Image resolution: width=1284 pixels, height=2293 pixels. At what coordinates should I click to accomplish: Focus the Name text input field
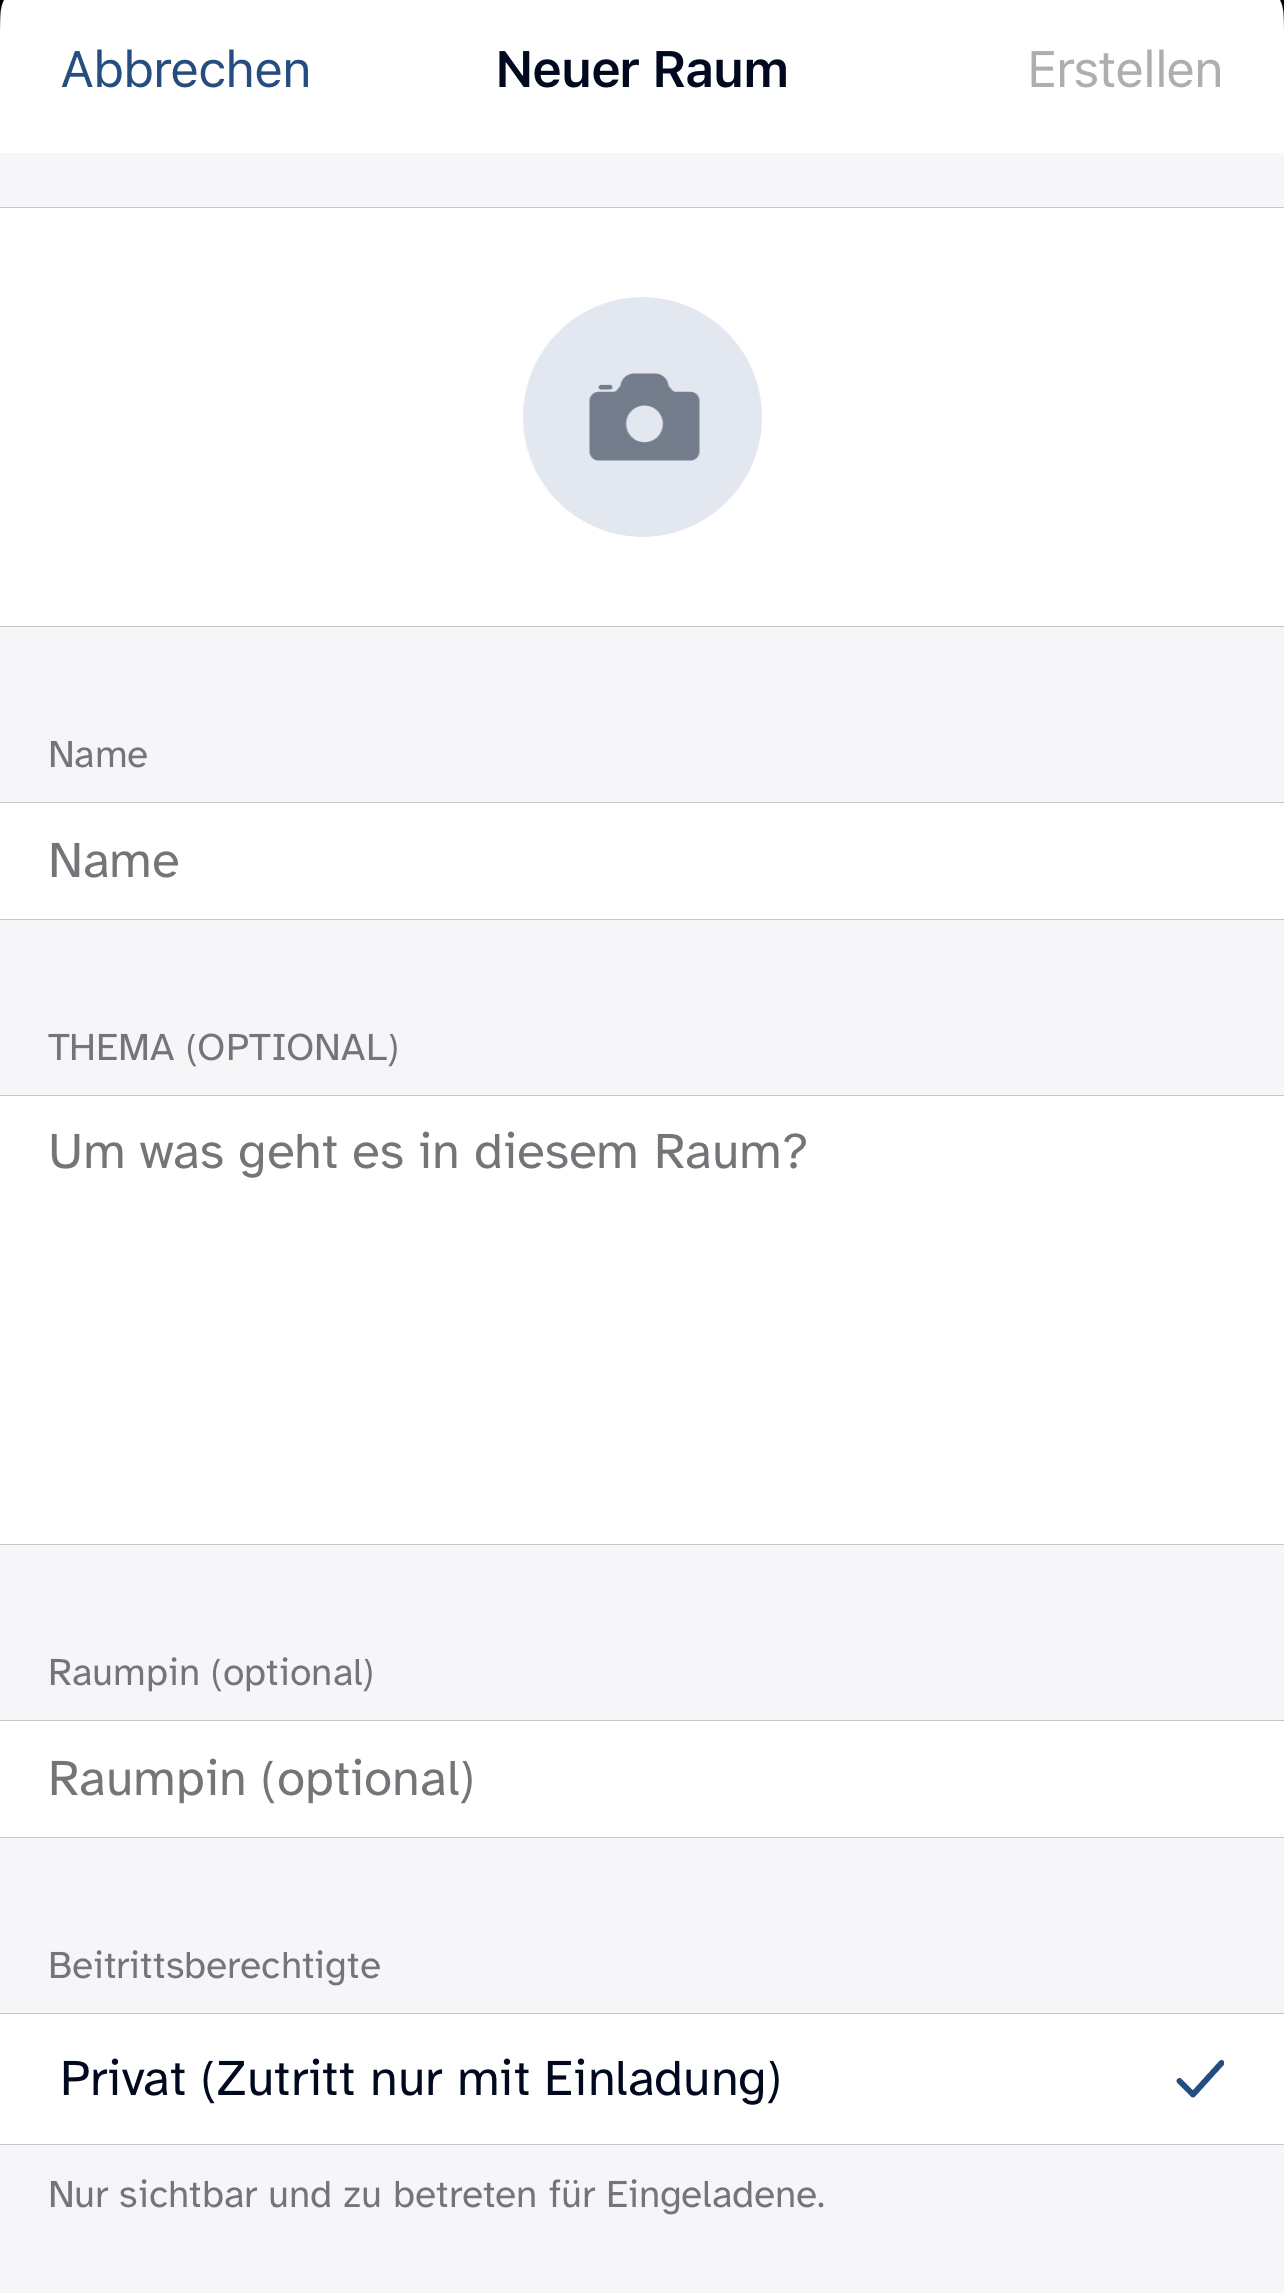click(640, 861)
